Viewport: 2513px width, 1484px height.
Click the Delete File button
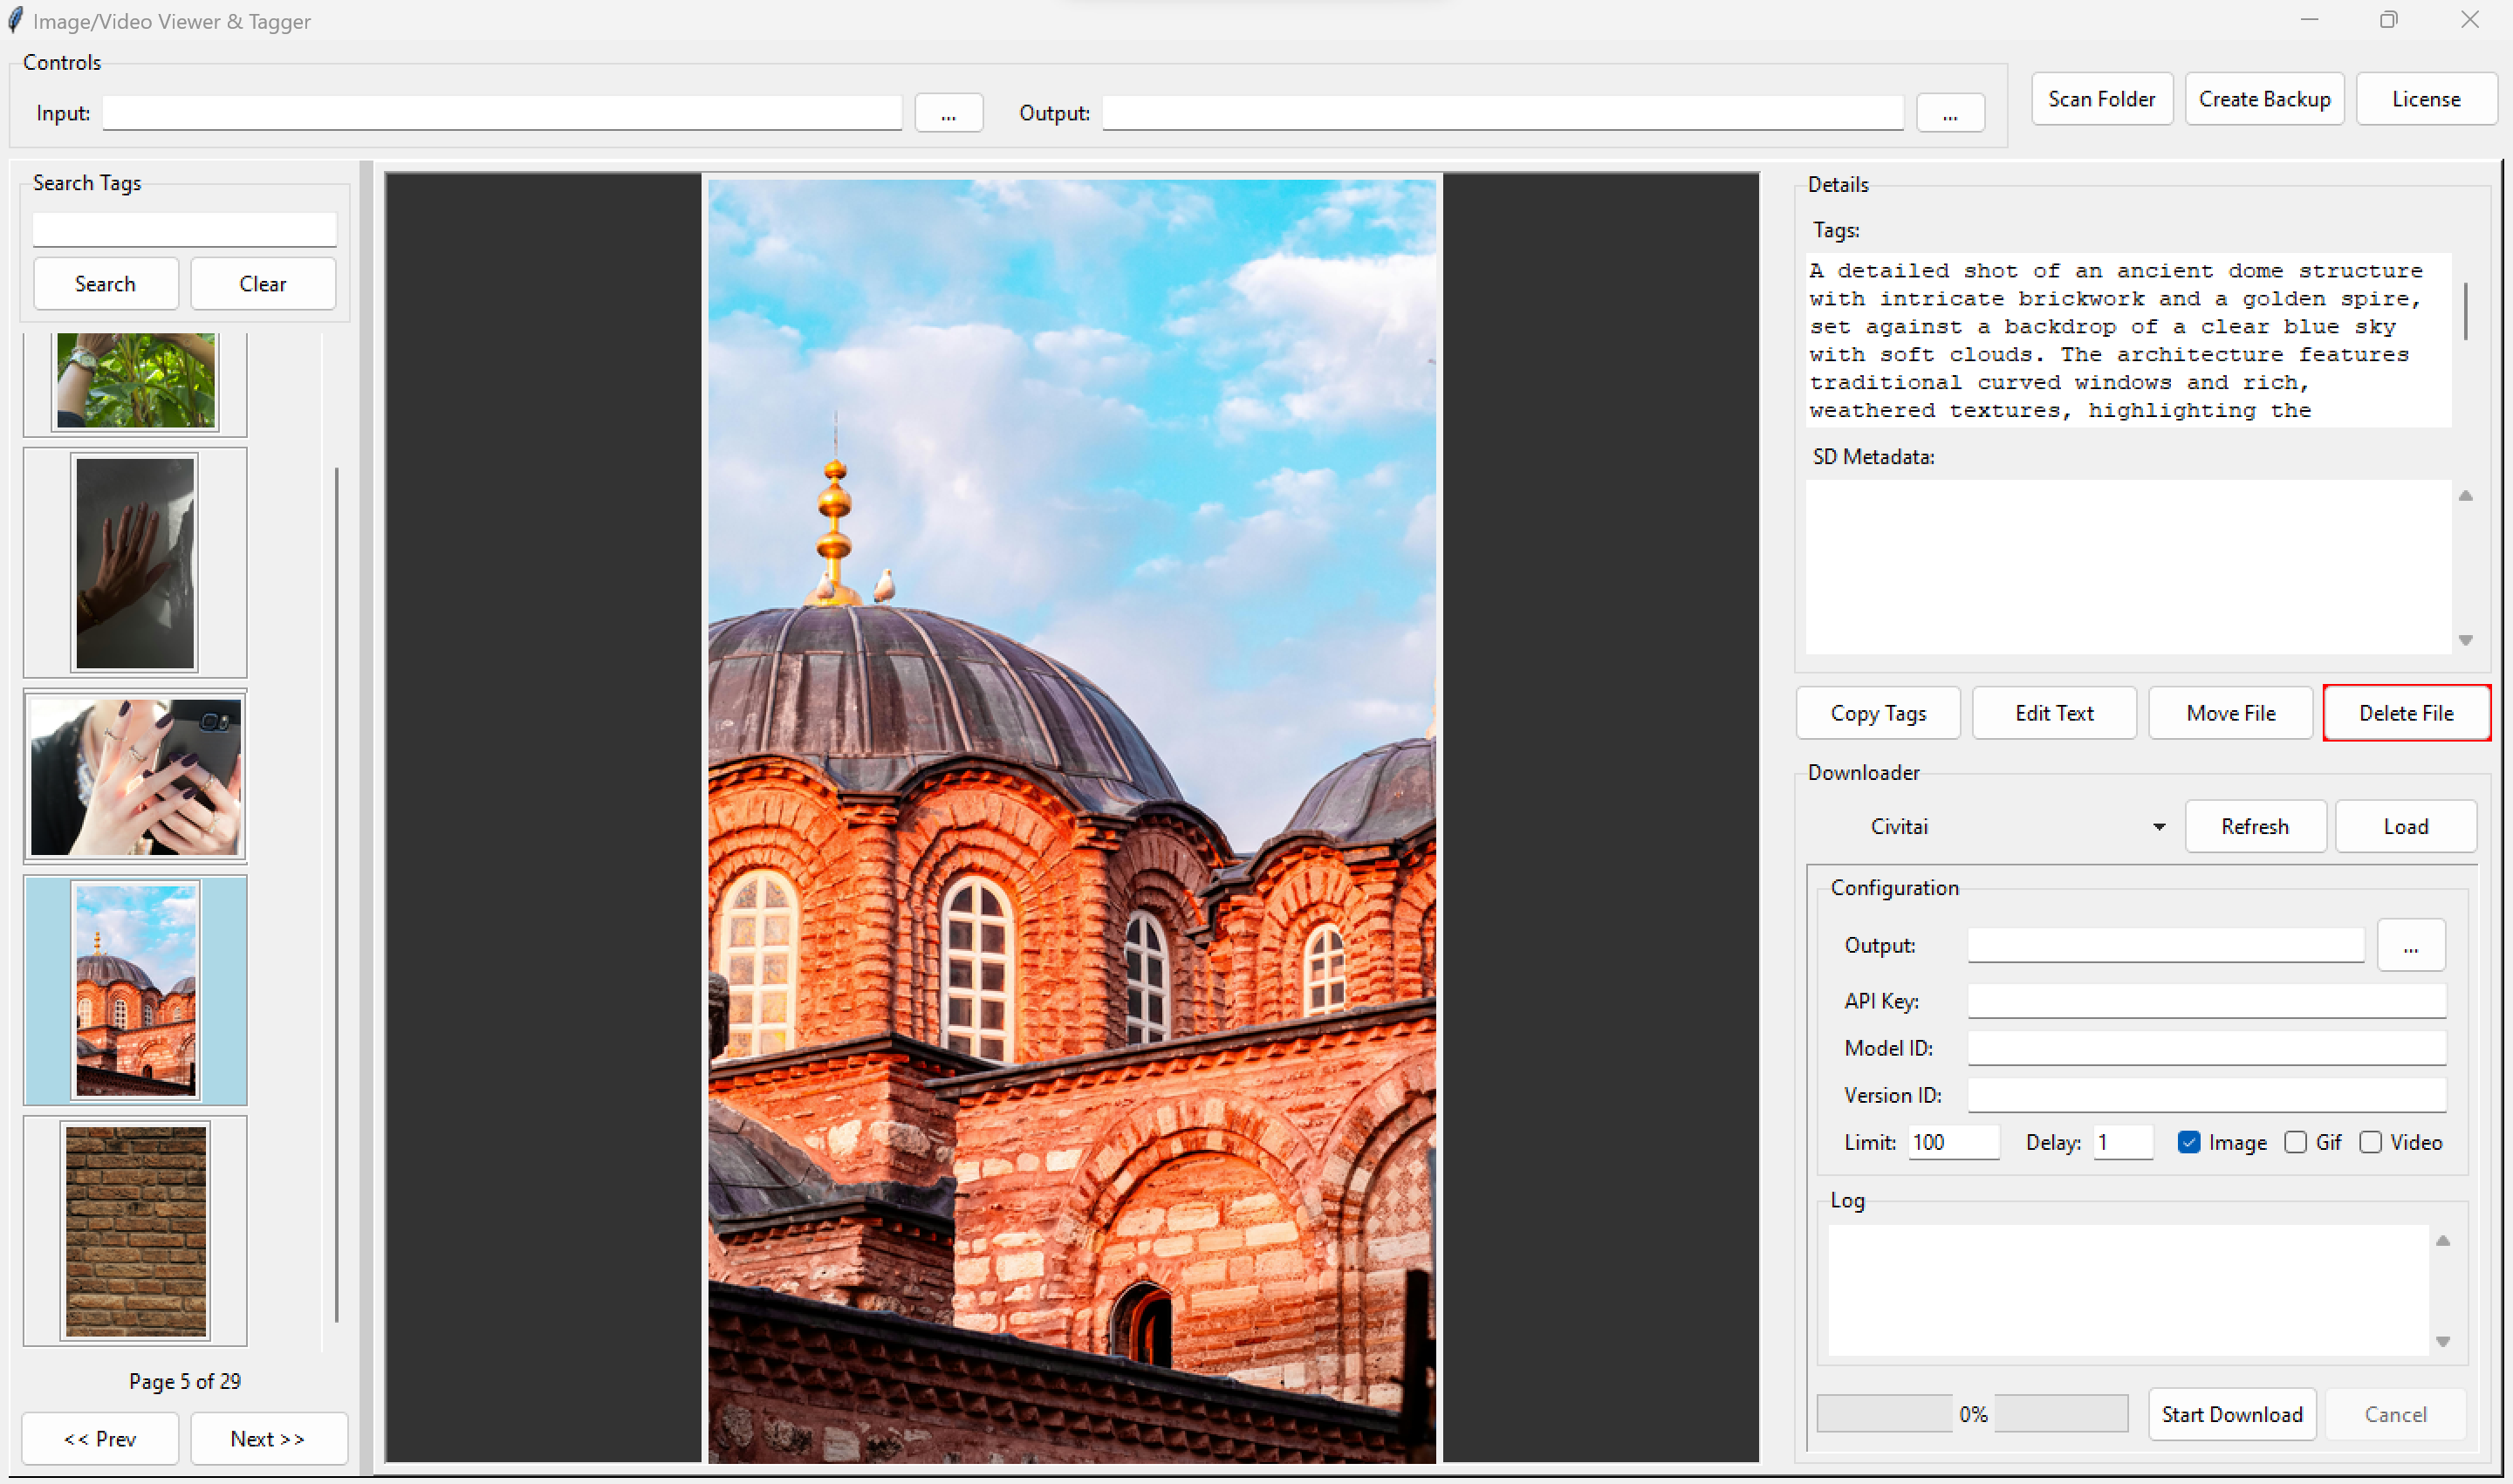(2405, 713)
